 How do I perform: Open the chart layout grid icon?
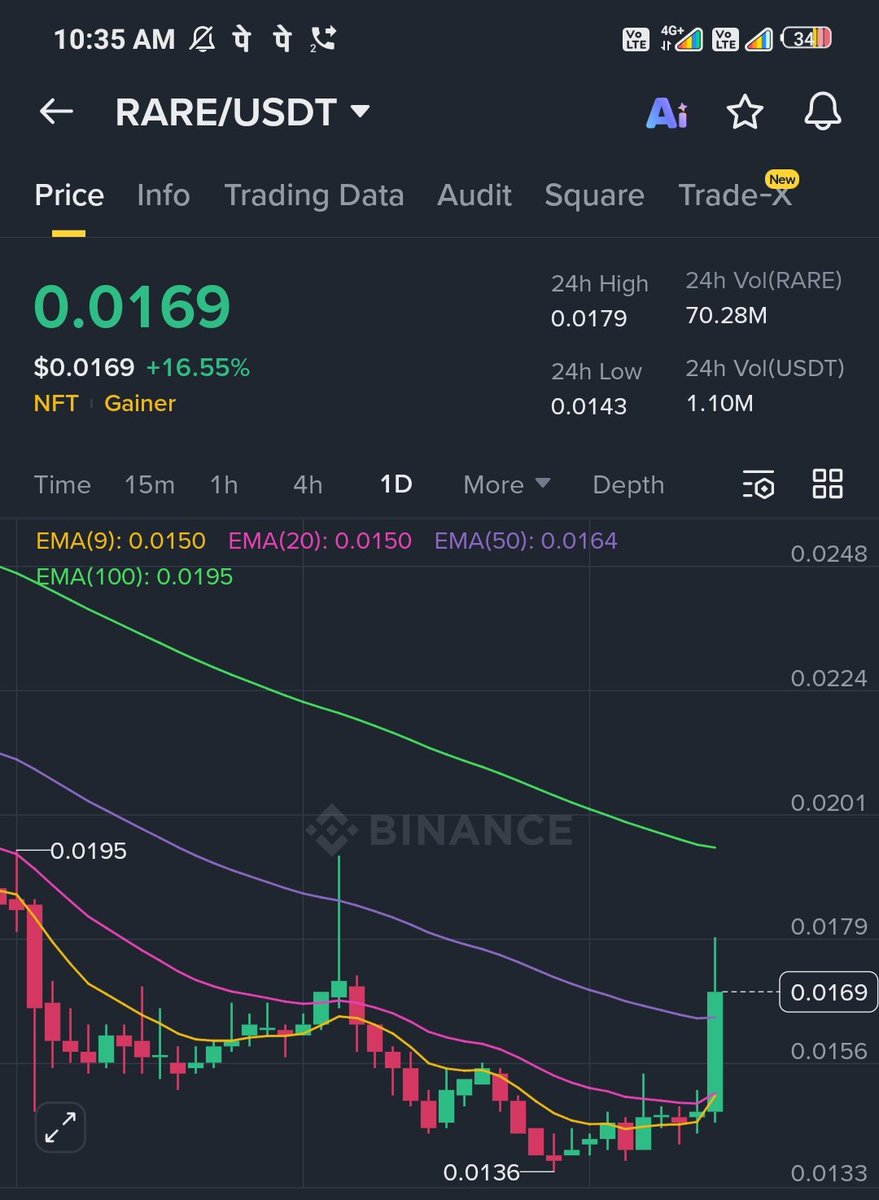[x=827, y=484]
